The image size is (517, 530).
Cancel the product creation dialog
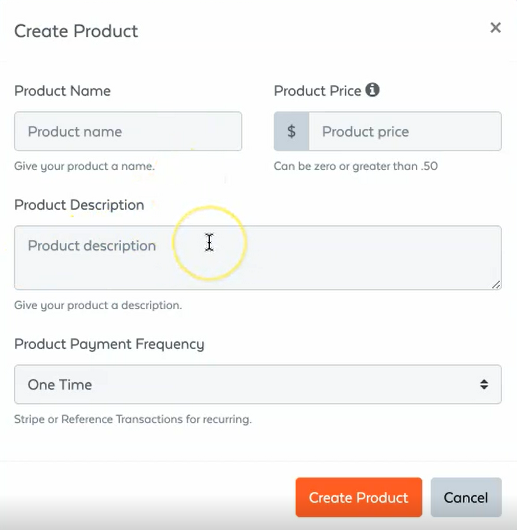[466, 497]
